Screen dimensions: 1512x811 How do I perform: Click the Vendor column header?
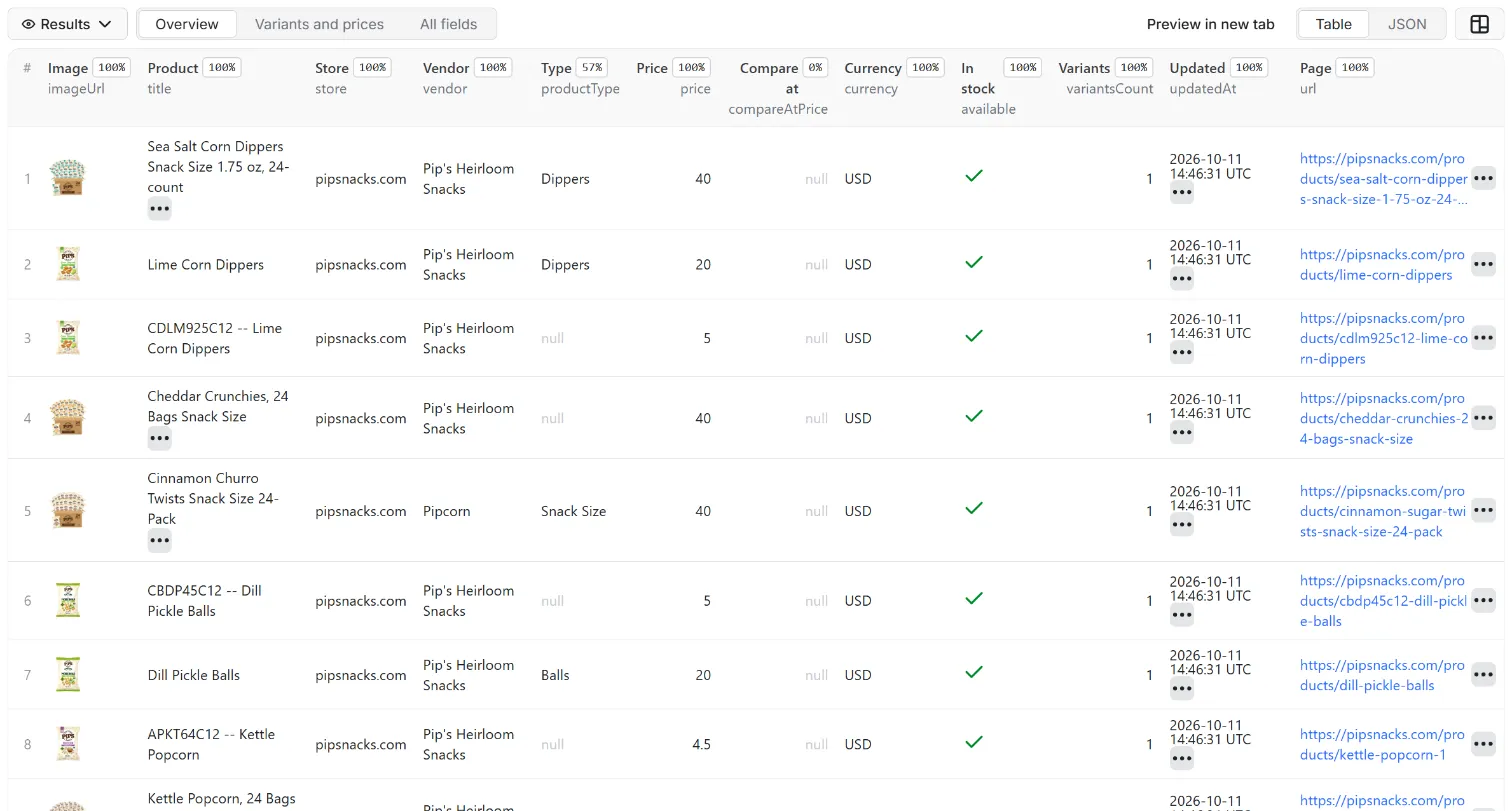click(446, 68)
